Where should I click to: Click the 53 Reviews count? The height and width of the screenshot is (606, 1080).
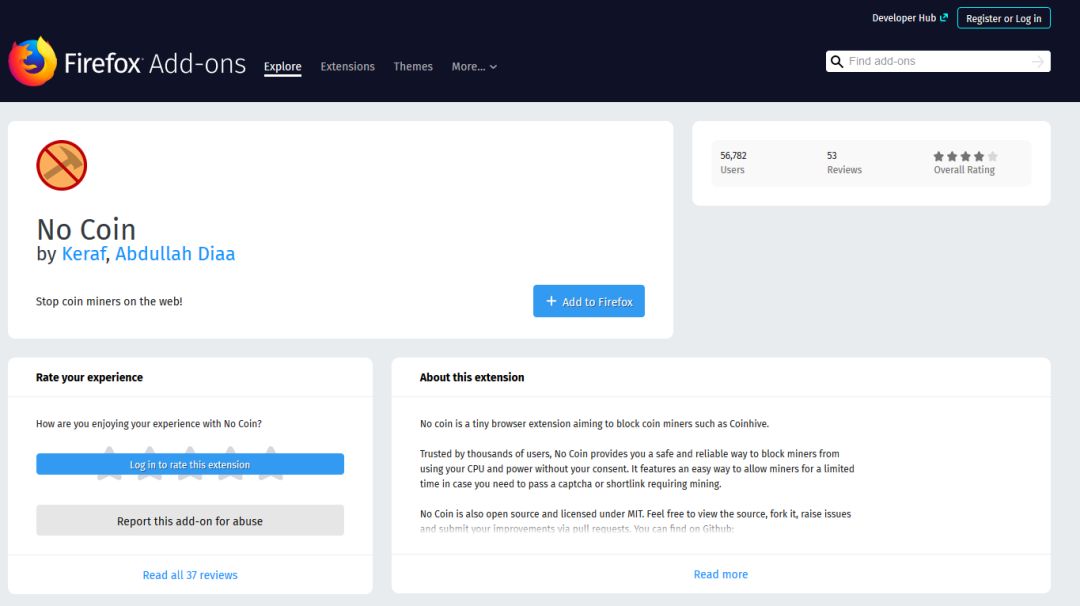pyautogui.click(x=844, y=163)
